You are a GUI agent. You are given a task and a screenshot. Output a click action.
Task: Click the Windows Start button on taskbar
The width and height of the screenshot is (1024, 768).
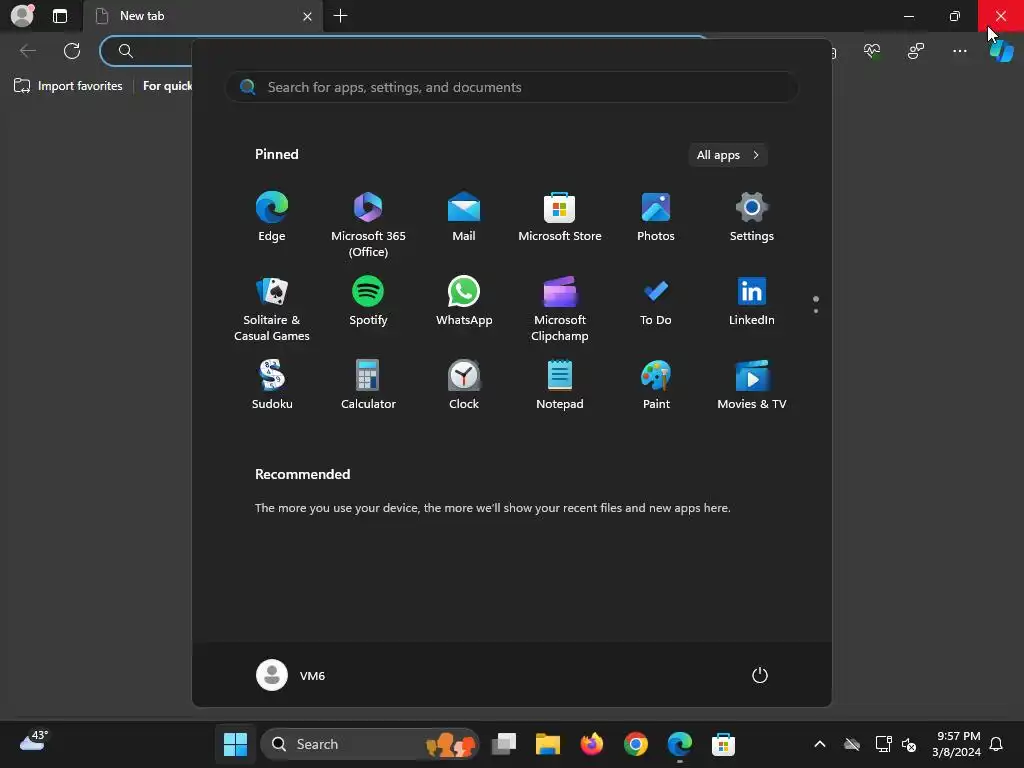pos(235,744)
